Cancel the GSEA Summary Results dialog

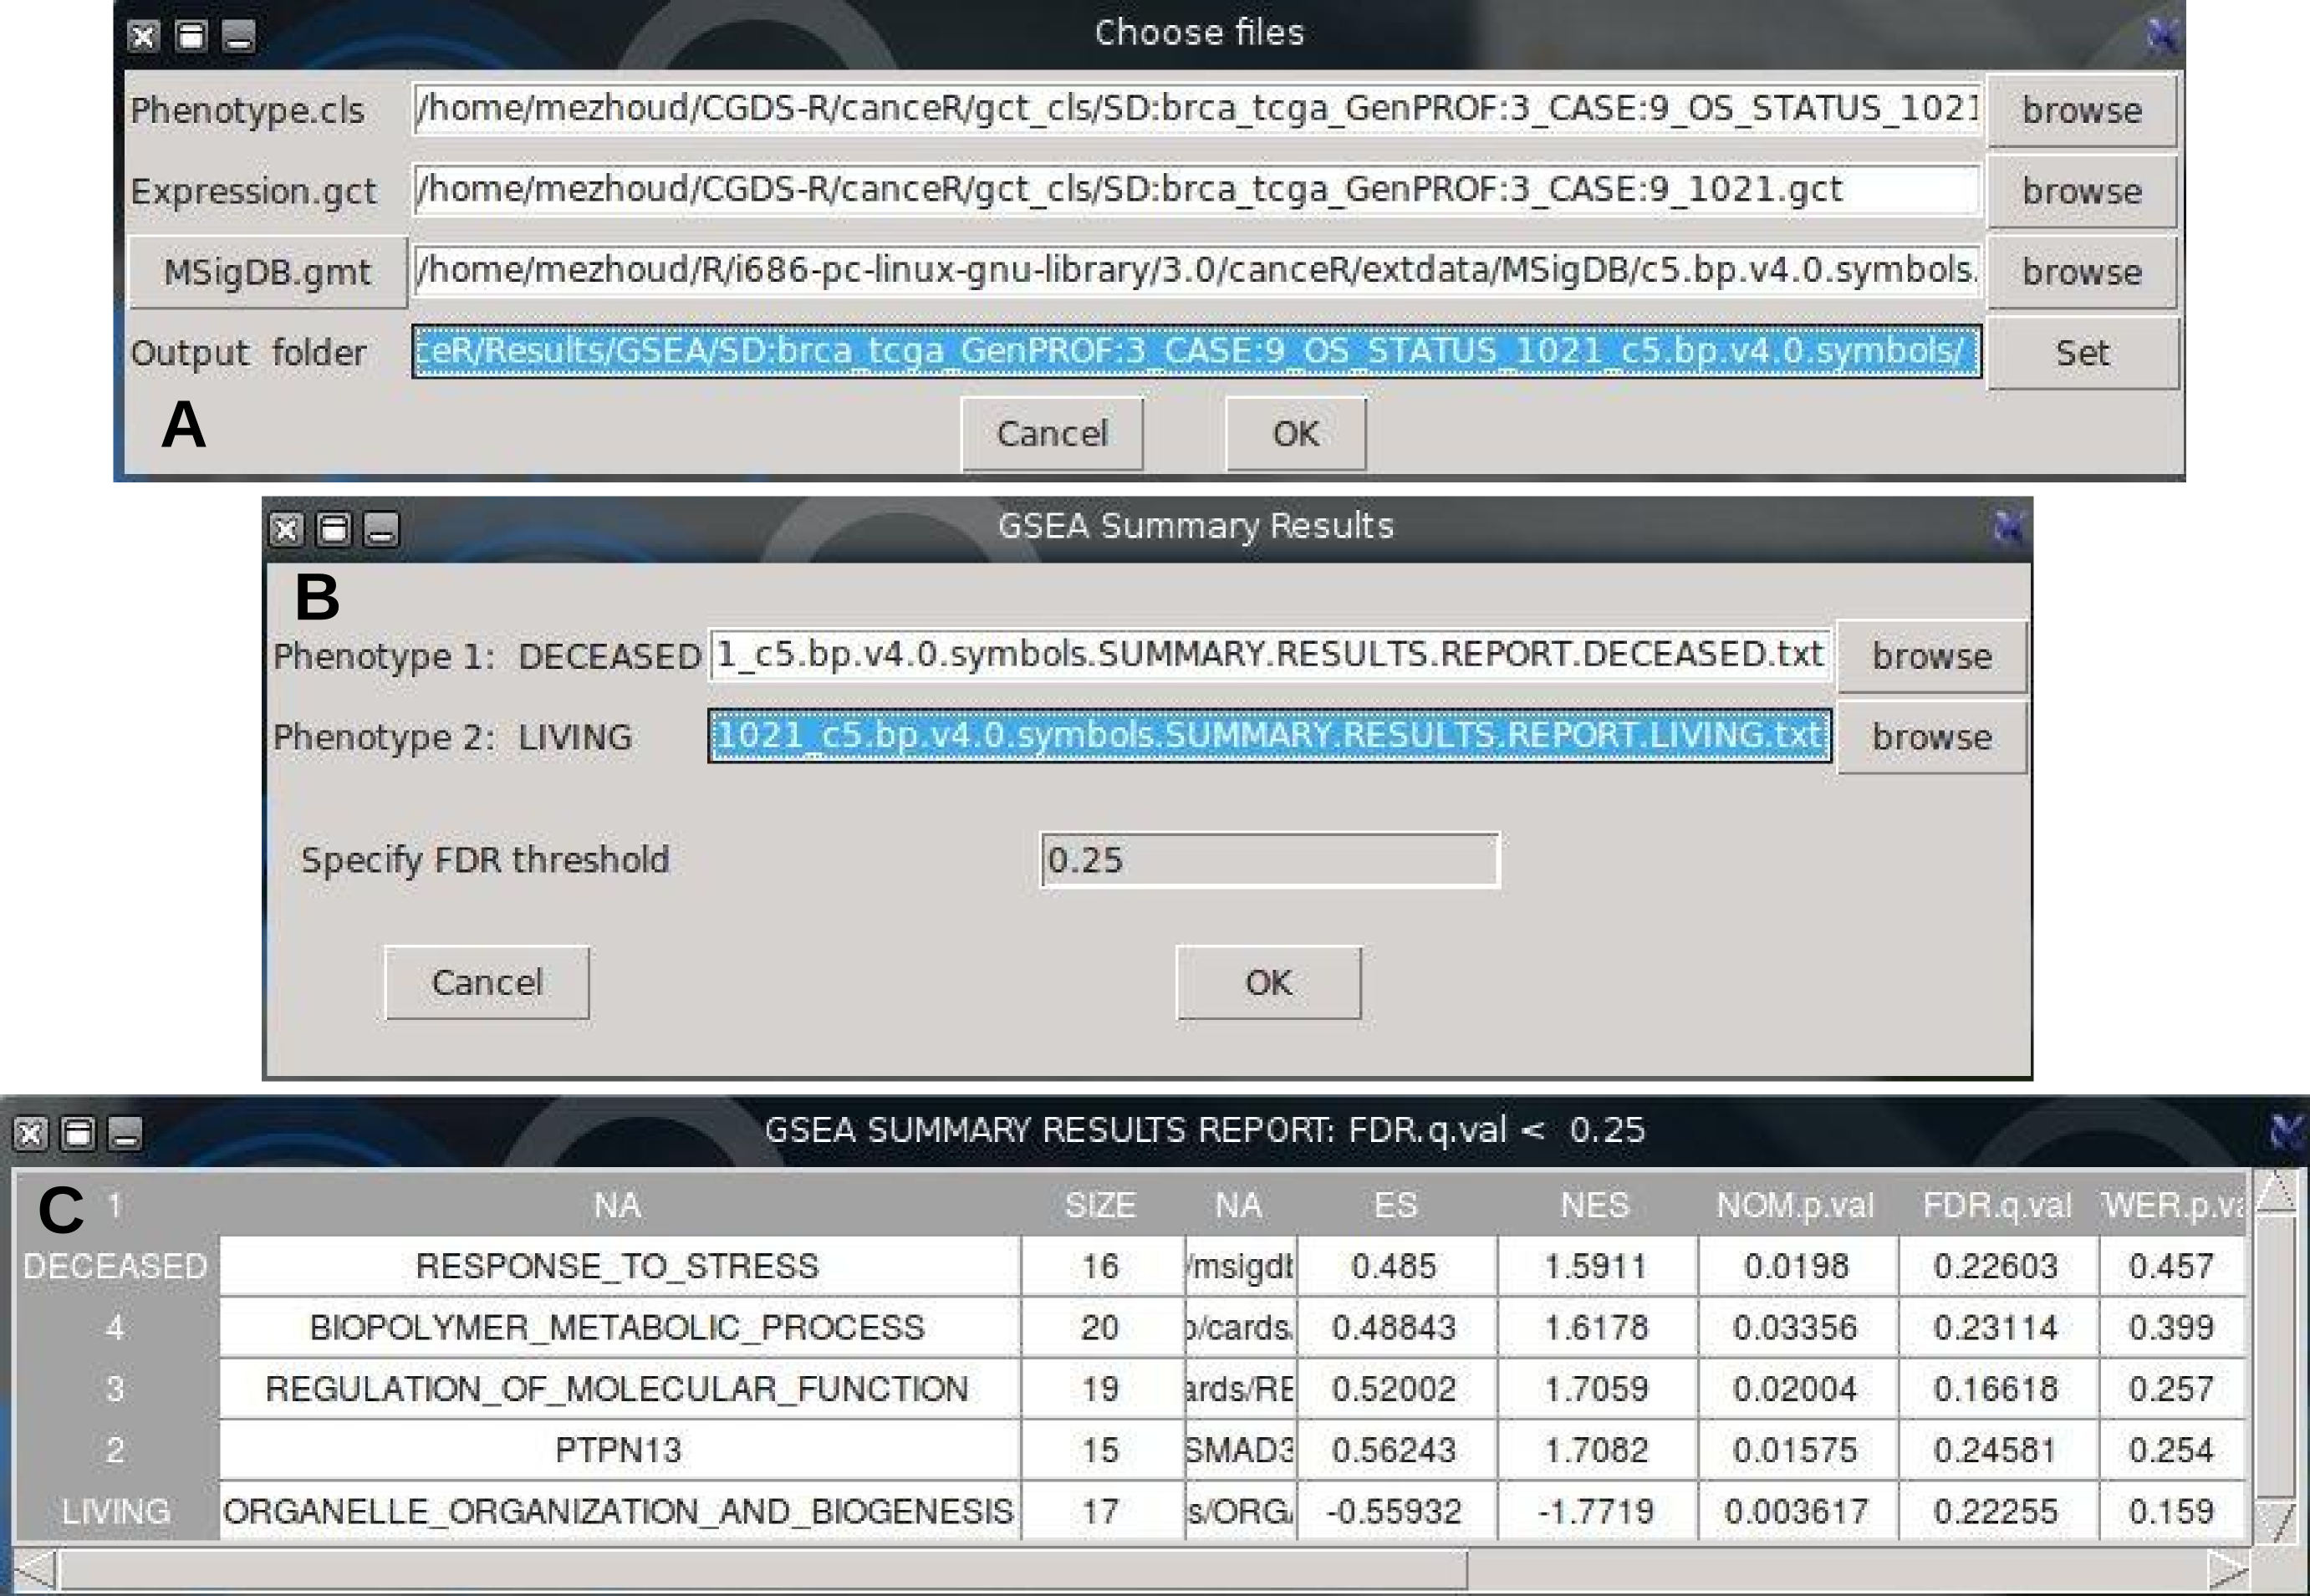click(487, 982)
